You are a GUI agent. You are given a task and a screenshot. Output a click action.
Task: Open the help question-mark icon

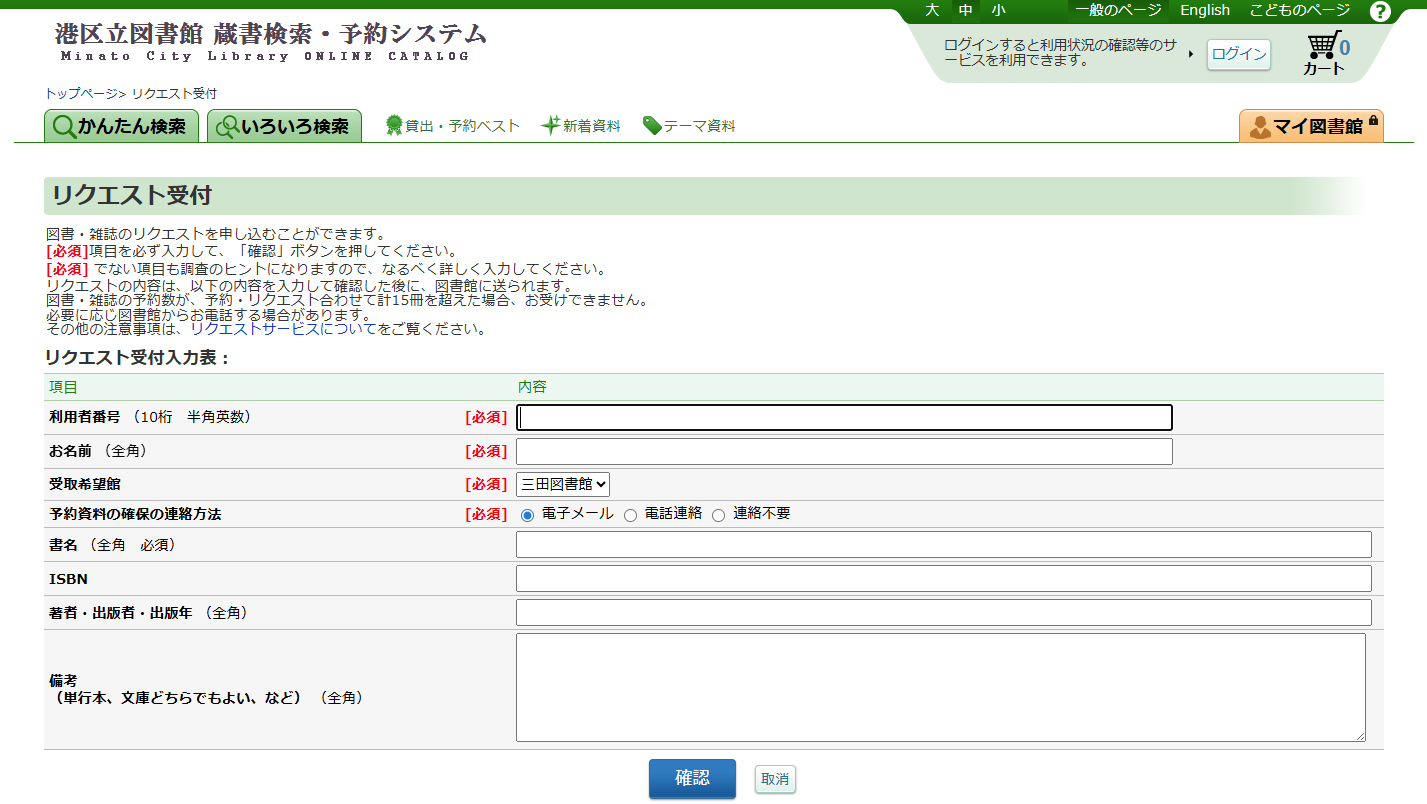pyautogui.click(x=1382, y=11)
